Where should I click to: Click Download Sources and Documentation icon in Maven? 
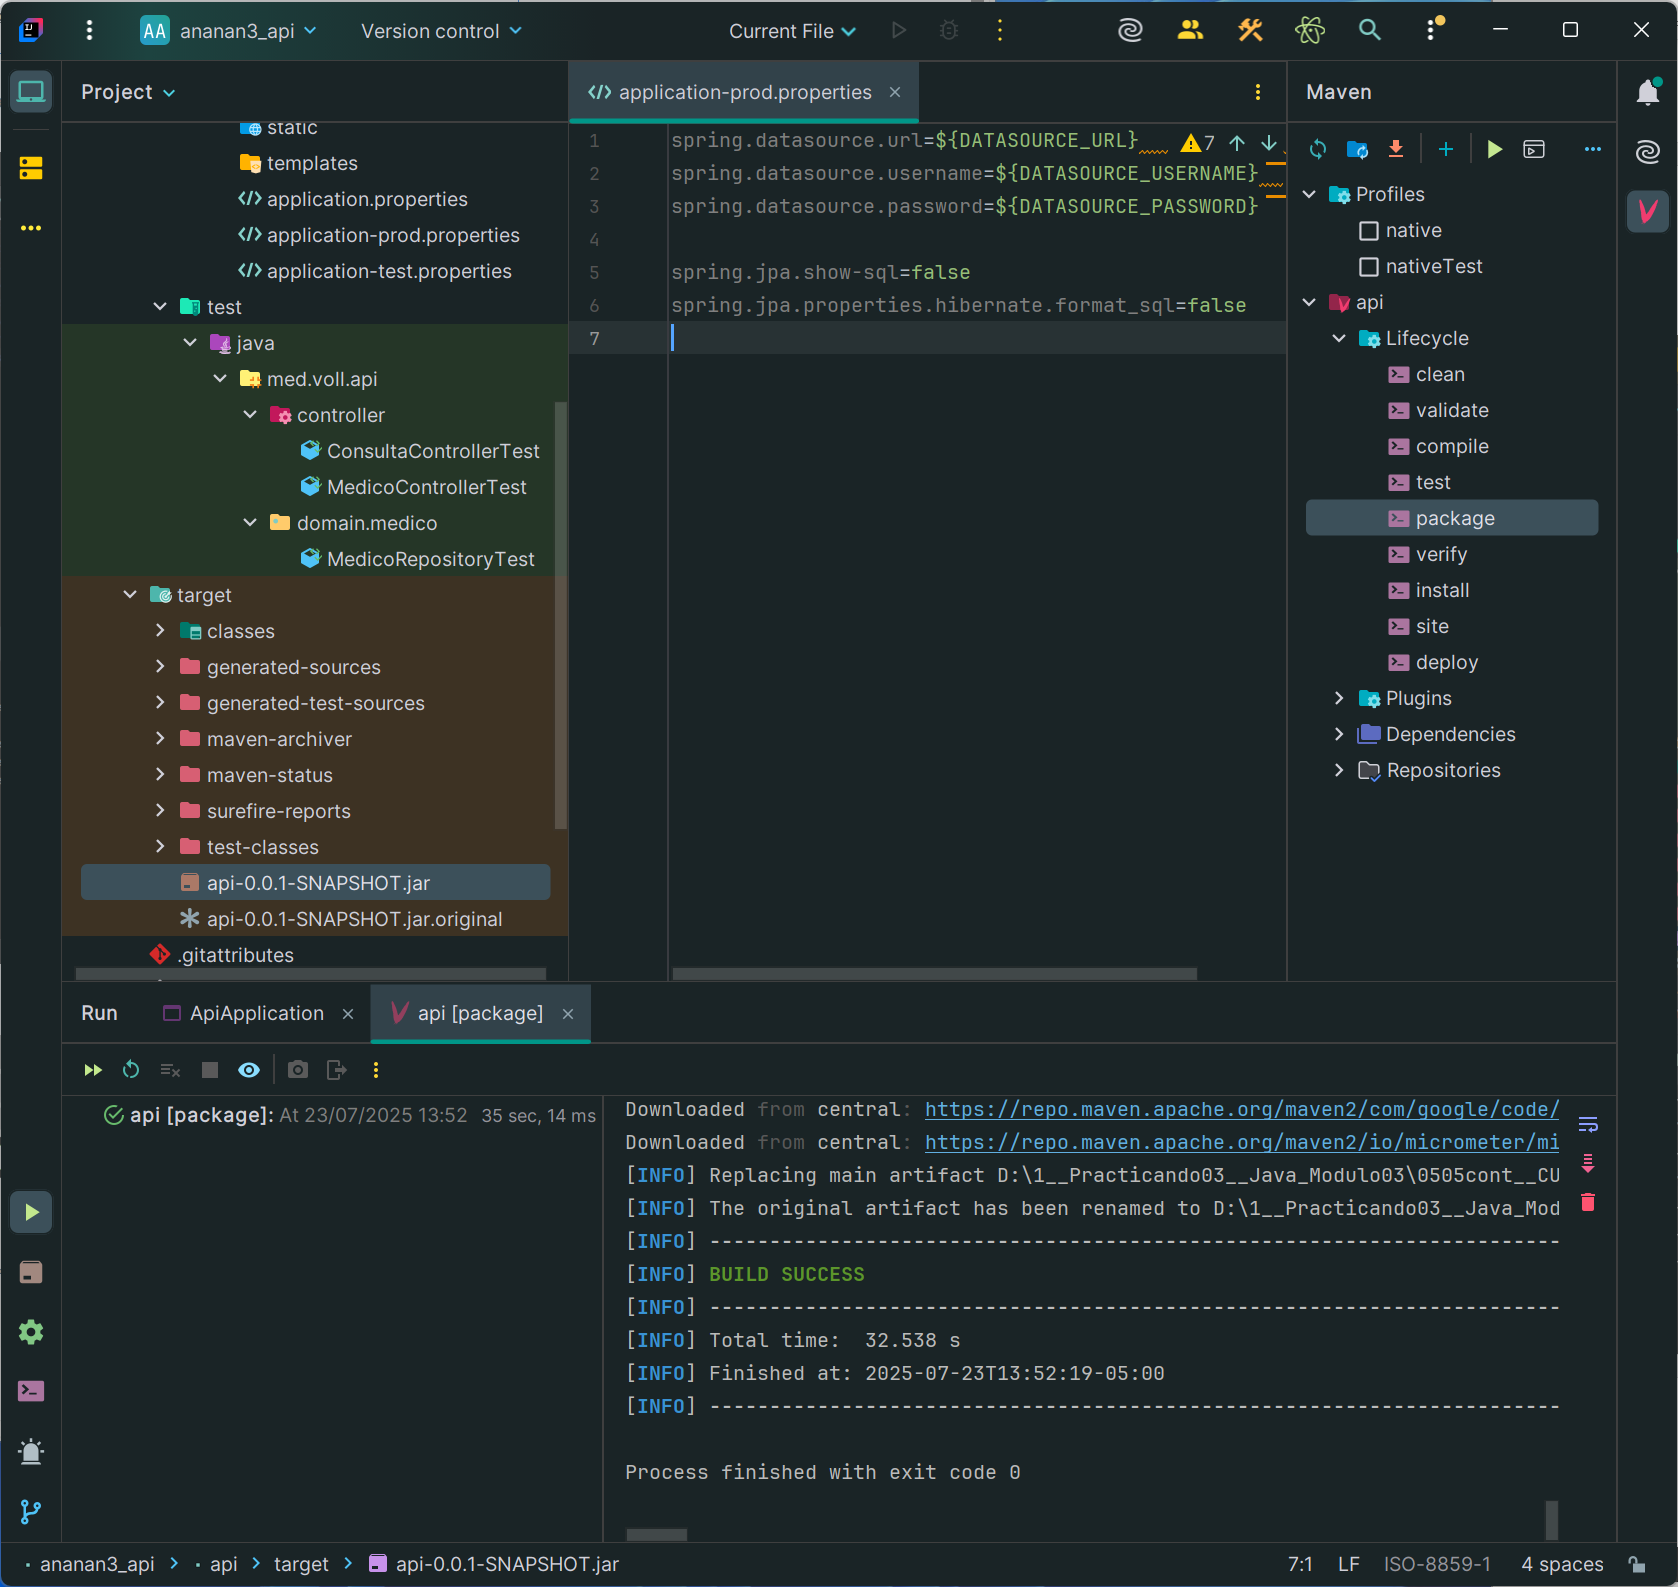(x=1396, y=149)
